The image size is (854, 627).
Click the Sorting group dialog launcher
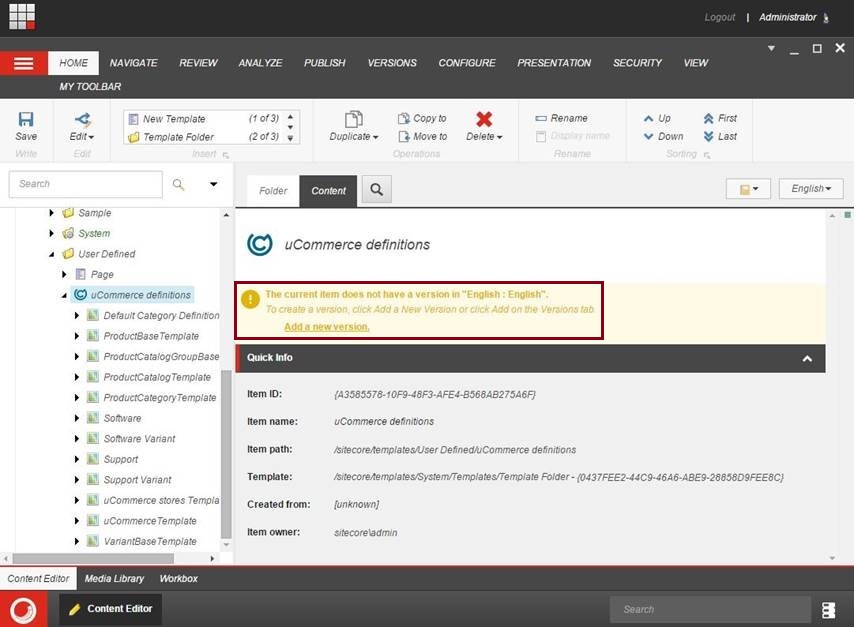coord(706,155)
